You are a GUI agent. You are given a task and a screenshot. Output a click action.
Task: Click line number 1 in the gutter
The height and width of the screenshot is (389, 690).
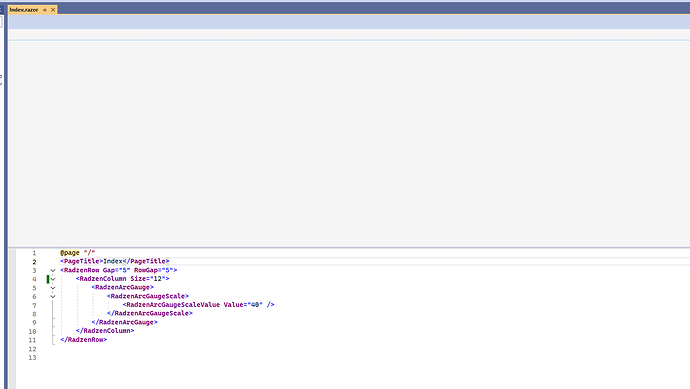pos(34,253)
